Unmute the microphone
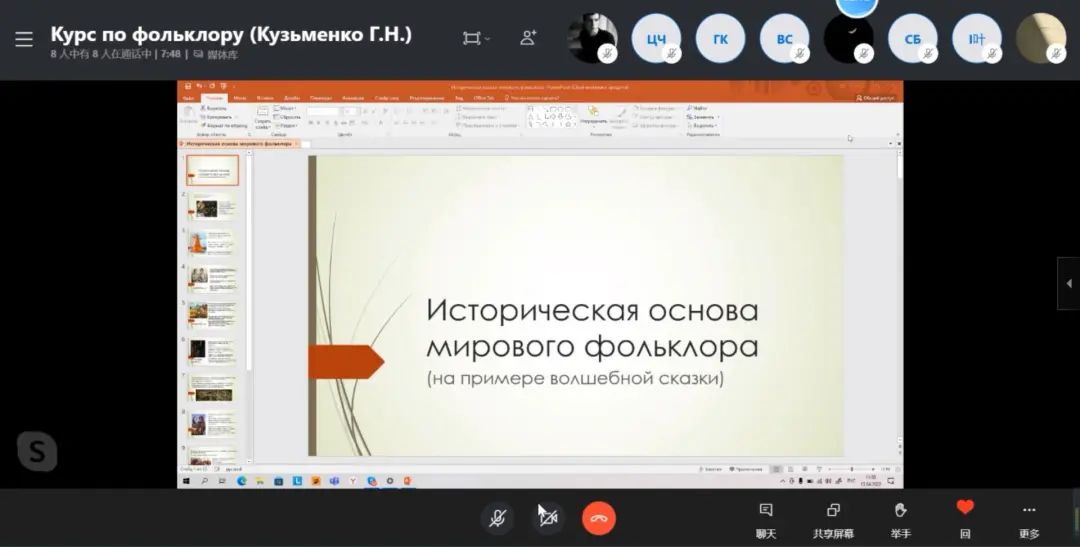The width and height of the screenshot is (1080, 547). (x=497, y=518)
